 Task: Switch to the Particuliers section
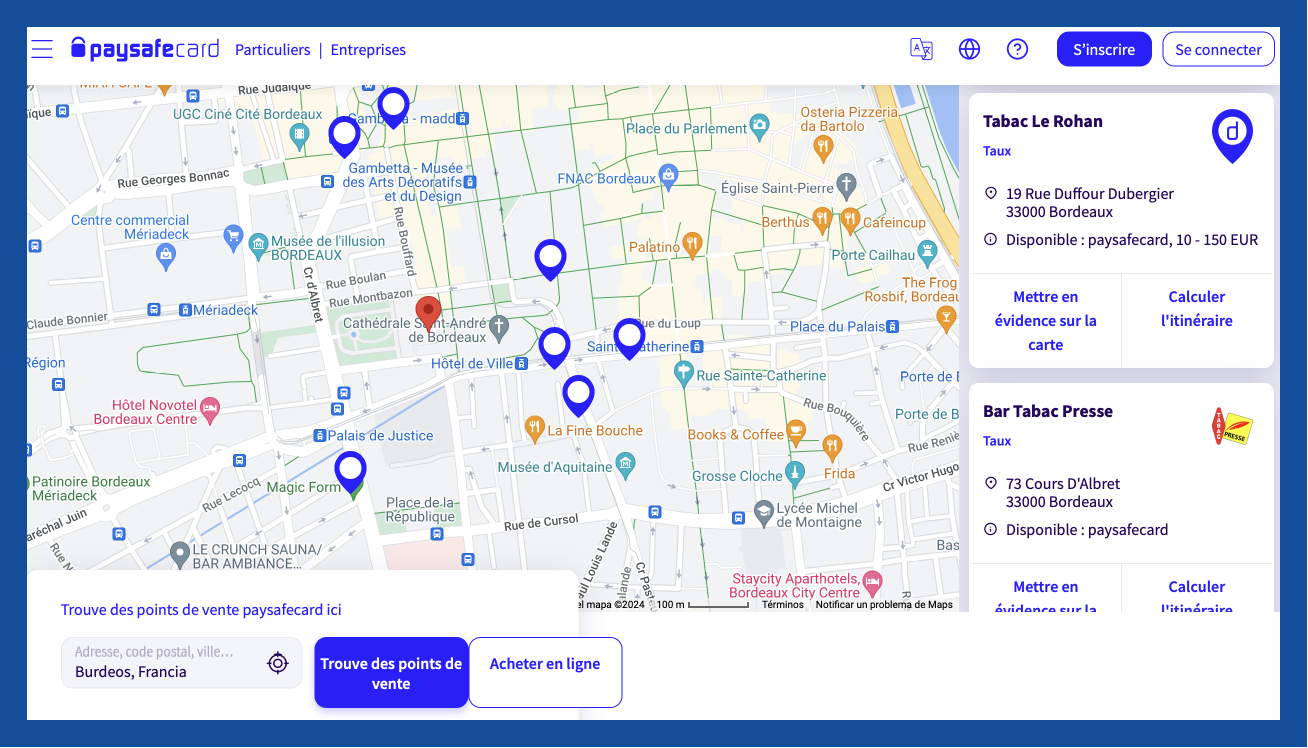pyautogui.click(x=273, y=50)
